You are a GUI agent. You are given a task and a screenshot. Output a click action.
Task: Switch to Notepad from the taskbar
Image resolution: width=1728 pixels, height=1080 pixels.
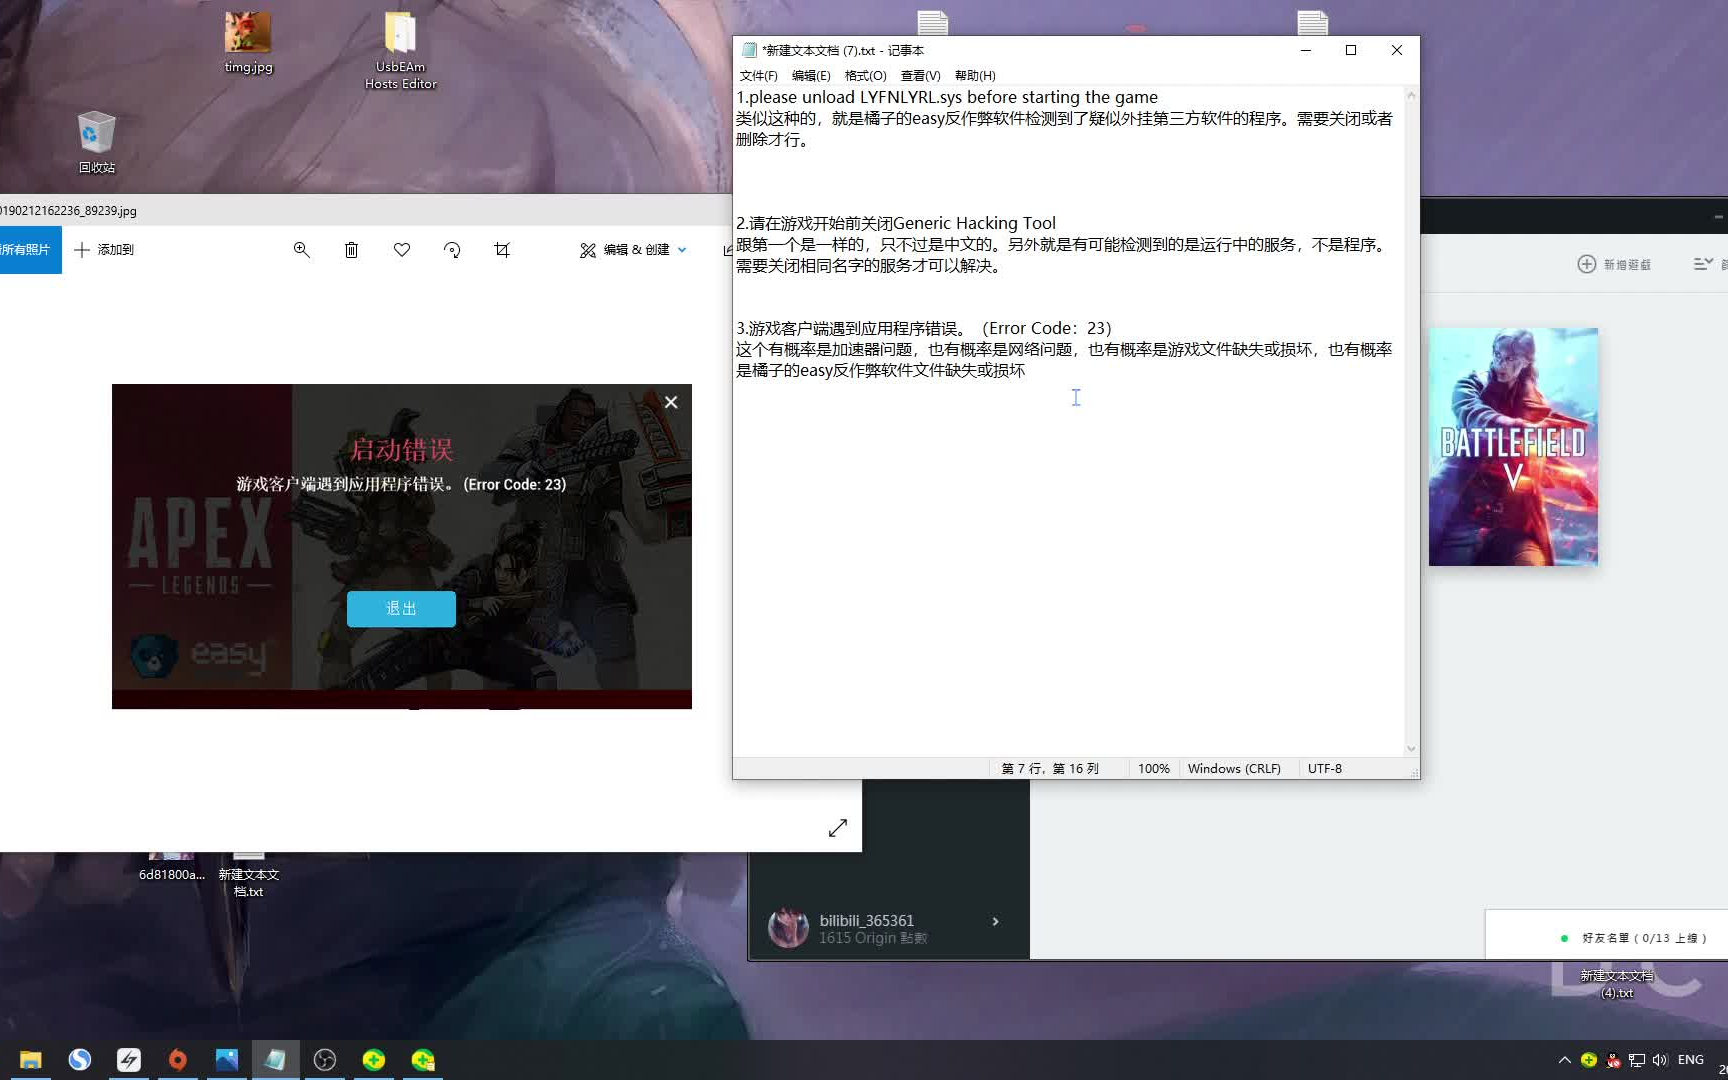(x=276, y=1060)
